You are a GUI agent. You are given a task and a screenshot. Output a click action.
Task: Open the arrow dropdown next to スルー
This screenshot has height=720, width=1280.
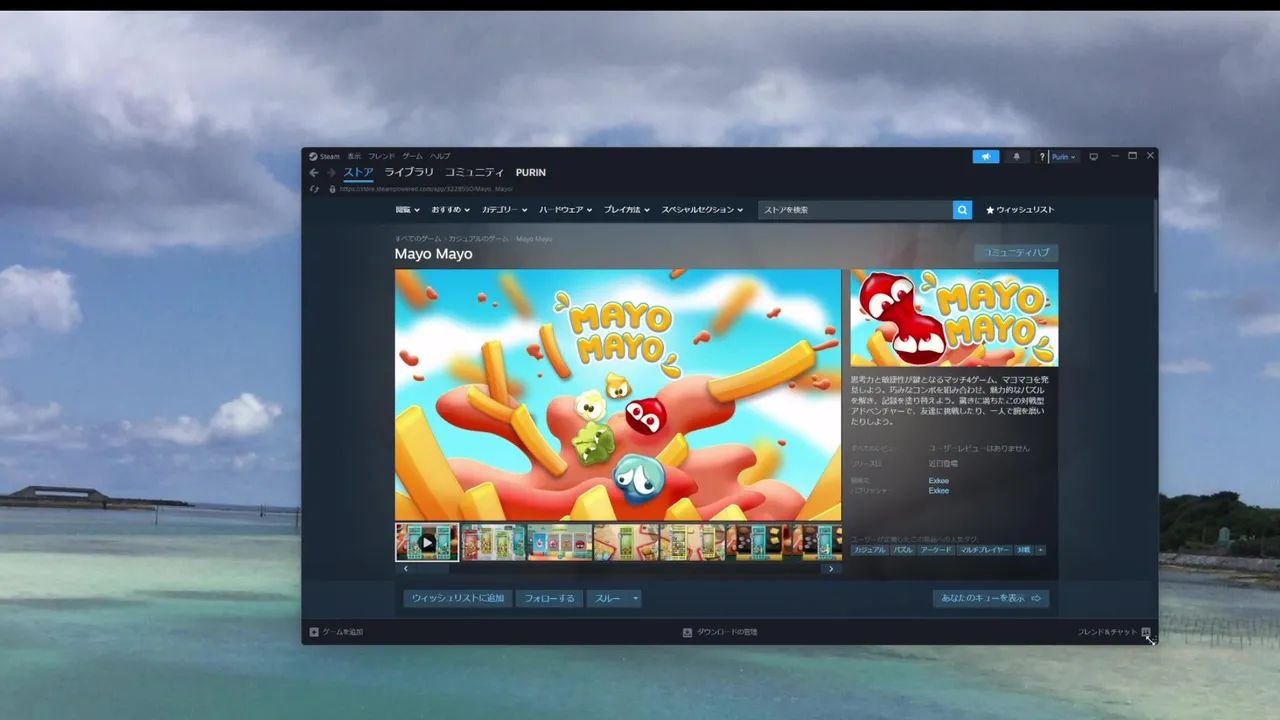pyautogui.click(x=635, y=598)
